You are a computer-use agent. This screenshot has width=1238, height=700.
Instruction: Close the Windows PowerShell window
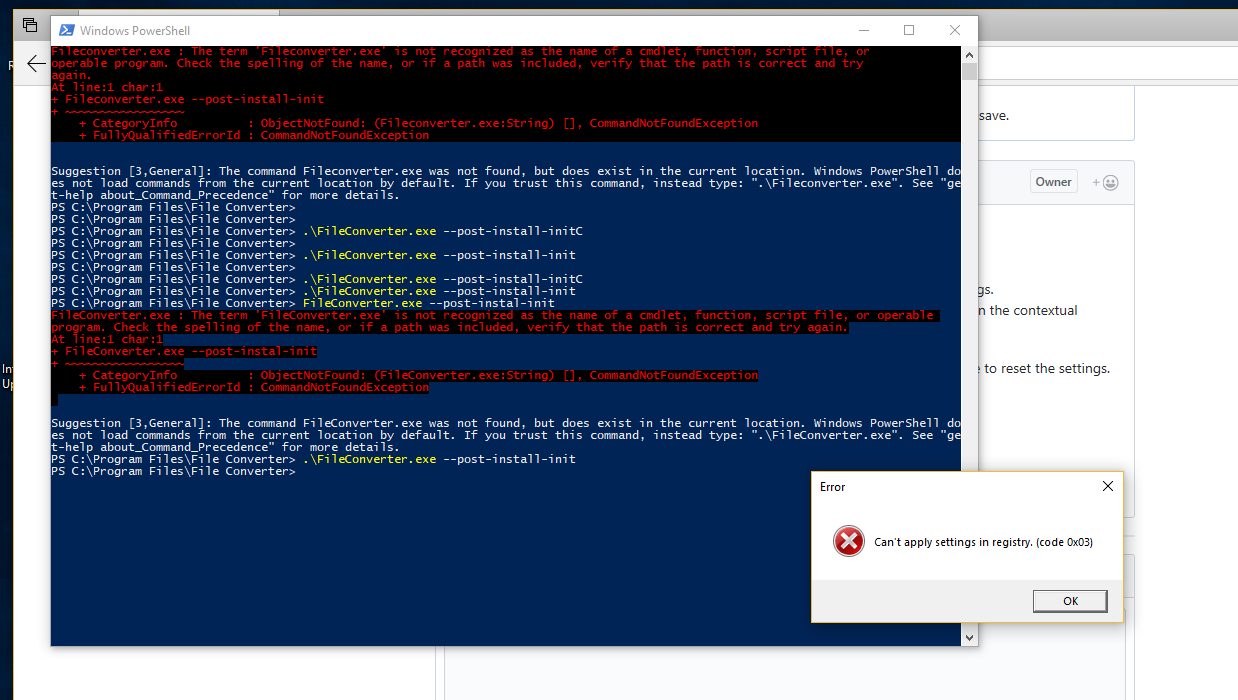pos(955,30)
